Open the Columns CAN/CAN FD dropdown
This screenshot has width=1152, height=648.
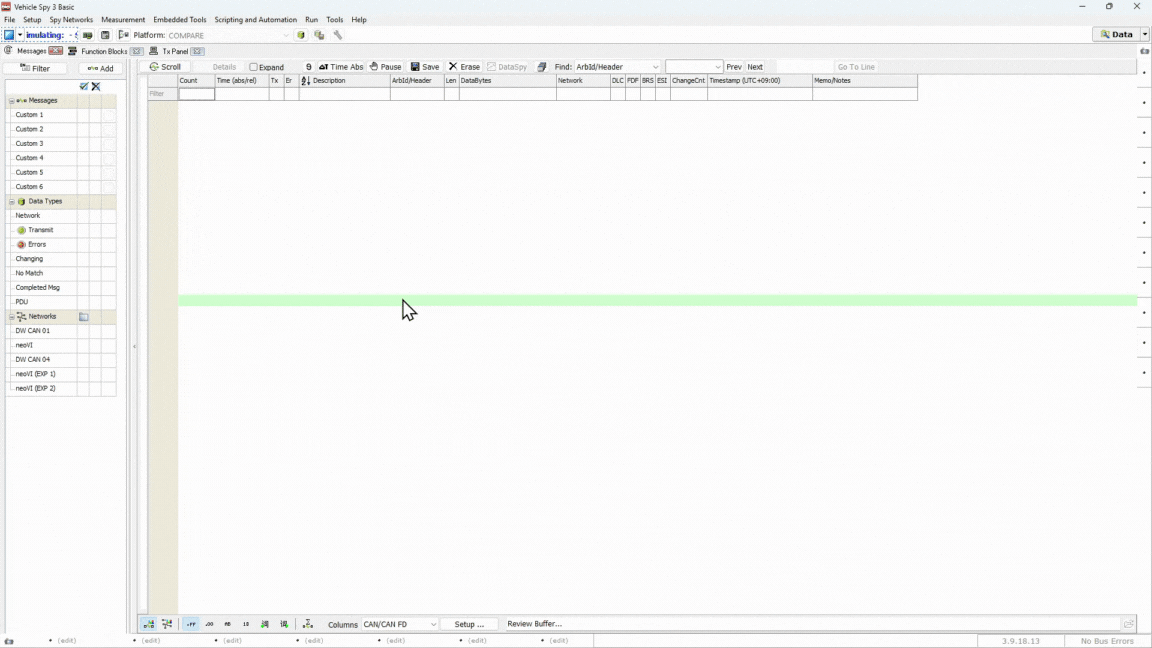[x=433, y=624]
